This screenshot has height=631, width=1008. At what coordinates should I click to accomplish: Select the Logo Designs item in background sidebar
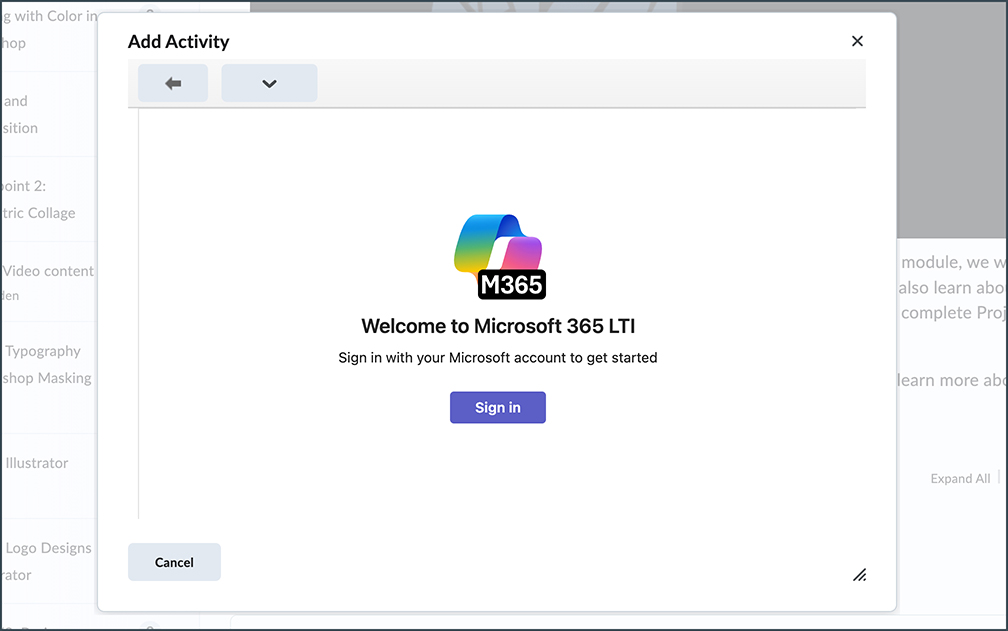pyautogui.click(x=48, y=548)
